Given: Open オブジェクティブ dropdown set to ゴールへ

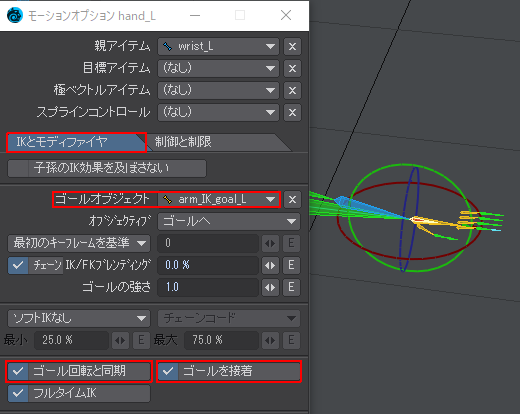Looking at the screenshot, I should tap(229, 221).
